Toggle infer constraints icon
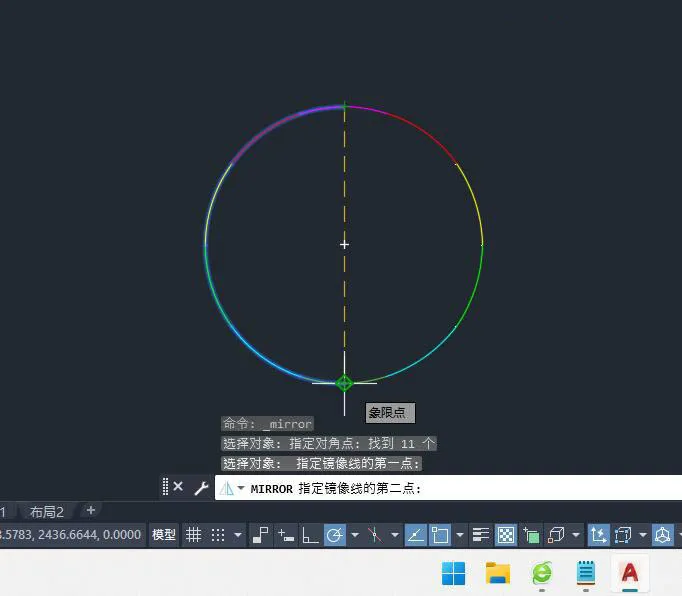Image resolution: width=682 pixels, height=596 pixels. click(261, 535)
